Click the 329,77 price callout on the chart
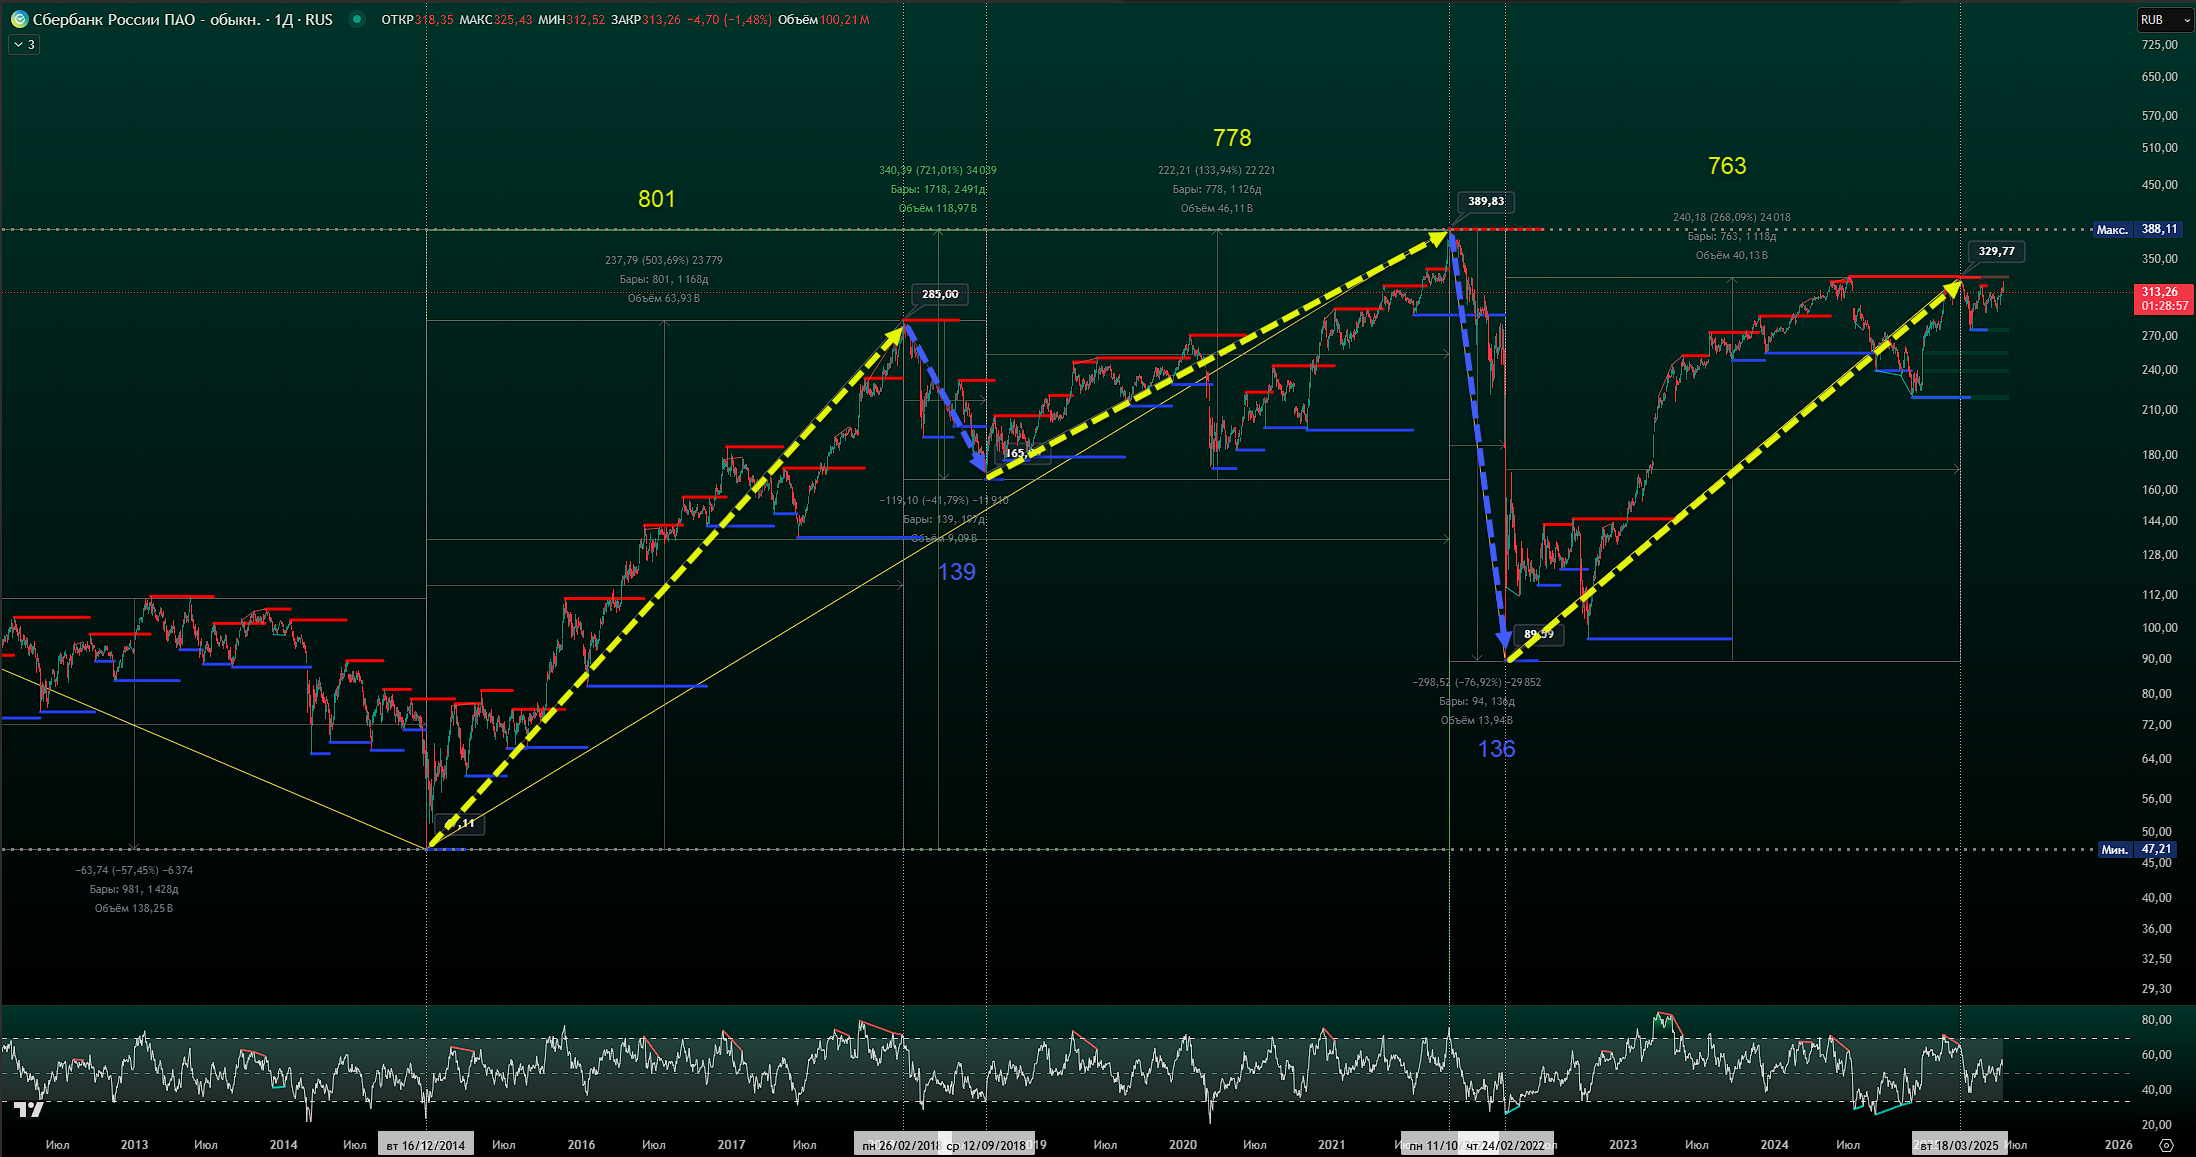 (1997, 251)
